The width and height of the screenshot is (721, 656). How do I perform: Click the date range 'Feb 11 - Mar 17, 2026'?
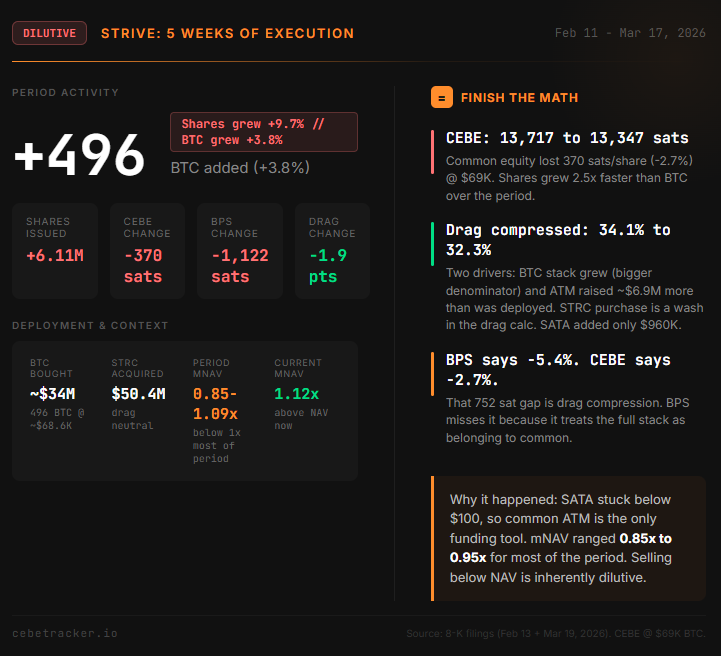(x=630, y=33)
